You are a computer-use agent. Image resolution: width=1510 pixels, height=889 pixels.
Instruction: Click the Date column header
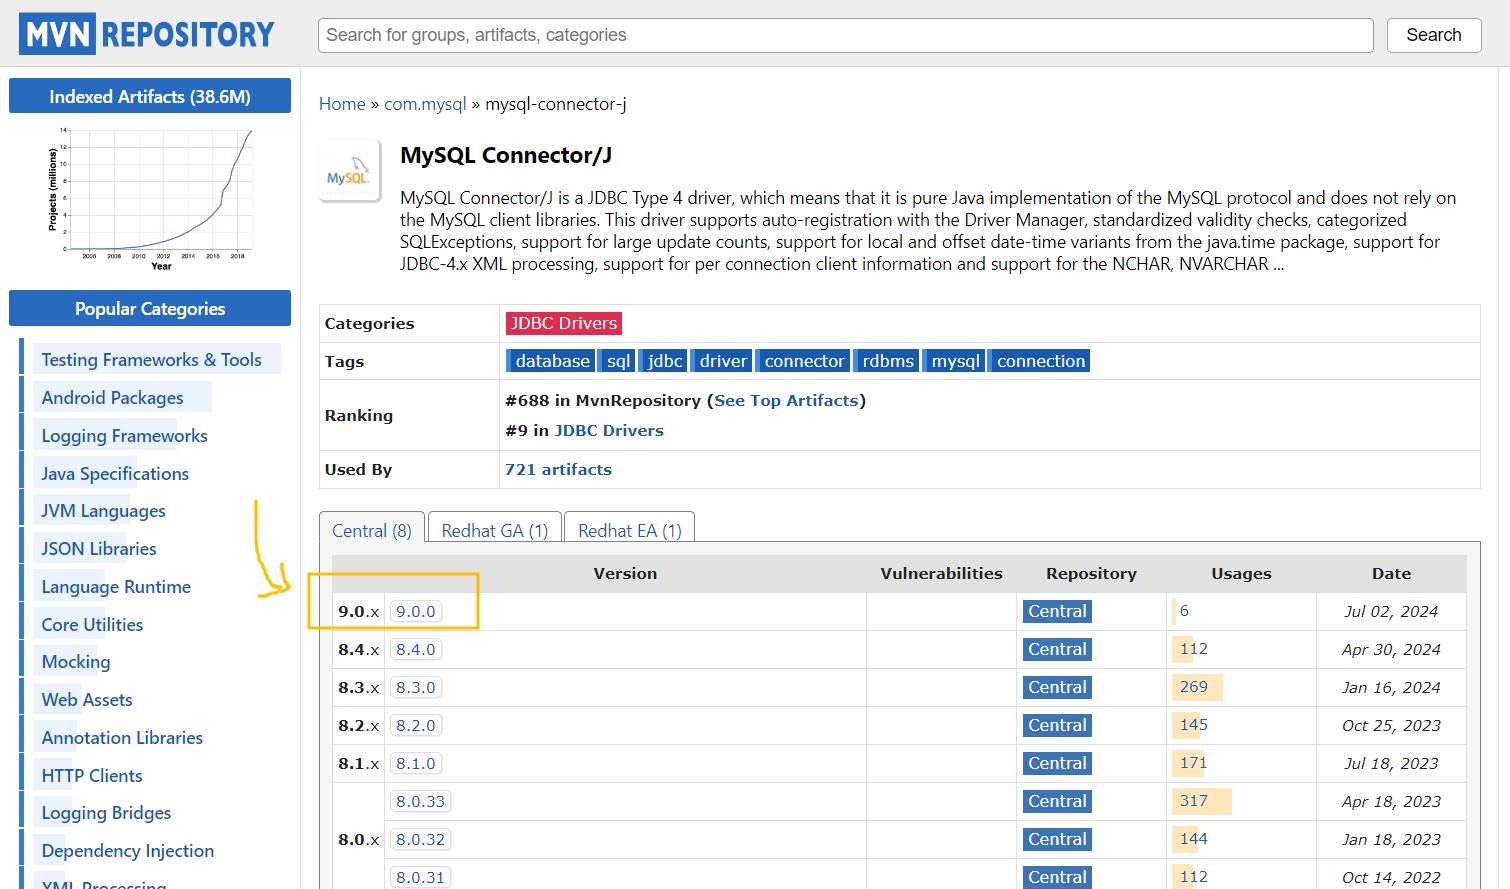1391,573
